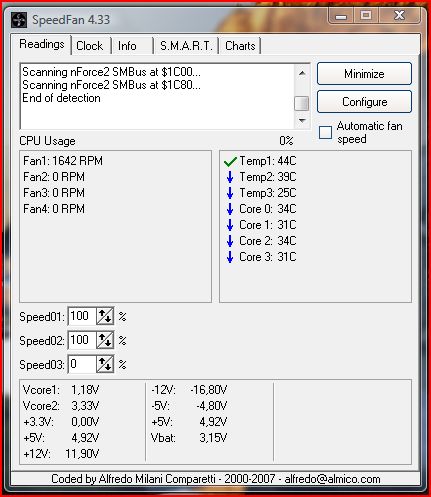Click the Speed01 value field
Screen dimensions: 431x497
coord(82,316)
